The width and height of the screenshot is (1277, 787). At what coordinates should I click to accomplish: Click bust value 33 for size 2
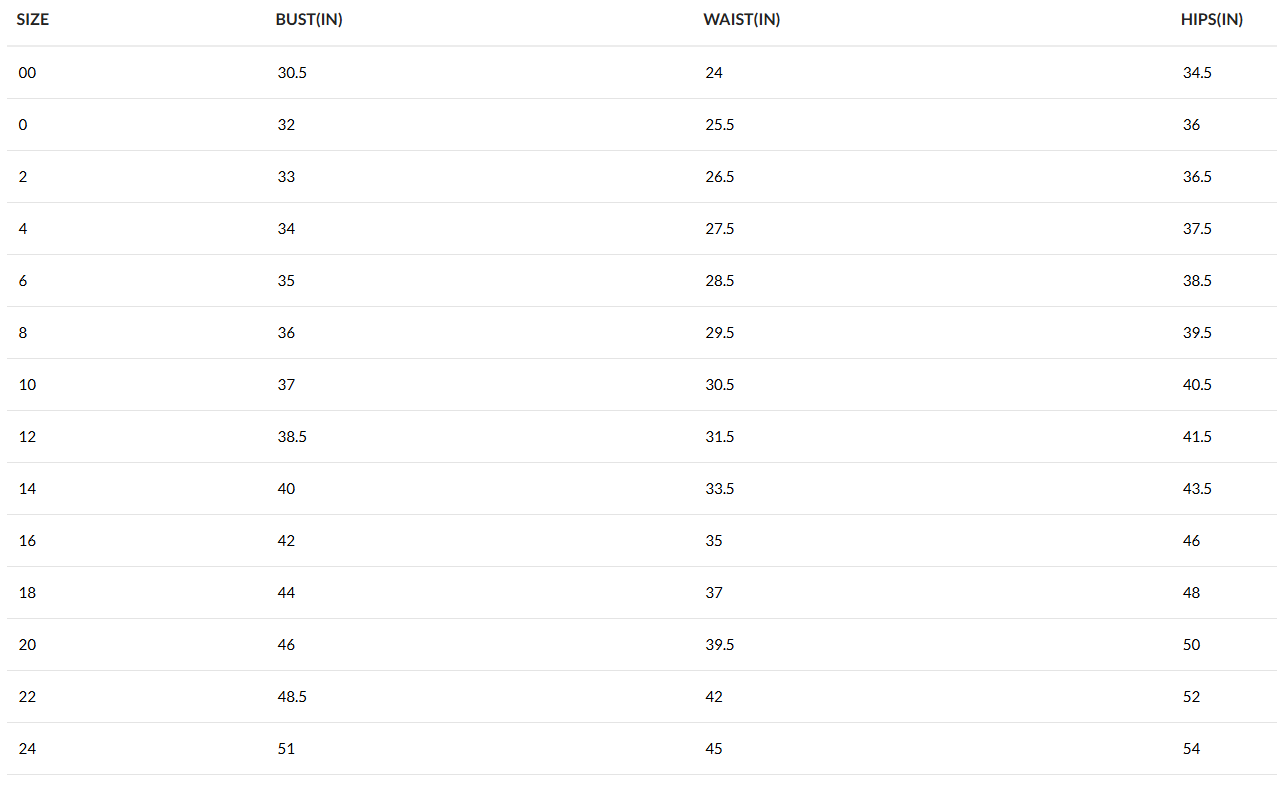pos(286,177)
